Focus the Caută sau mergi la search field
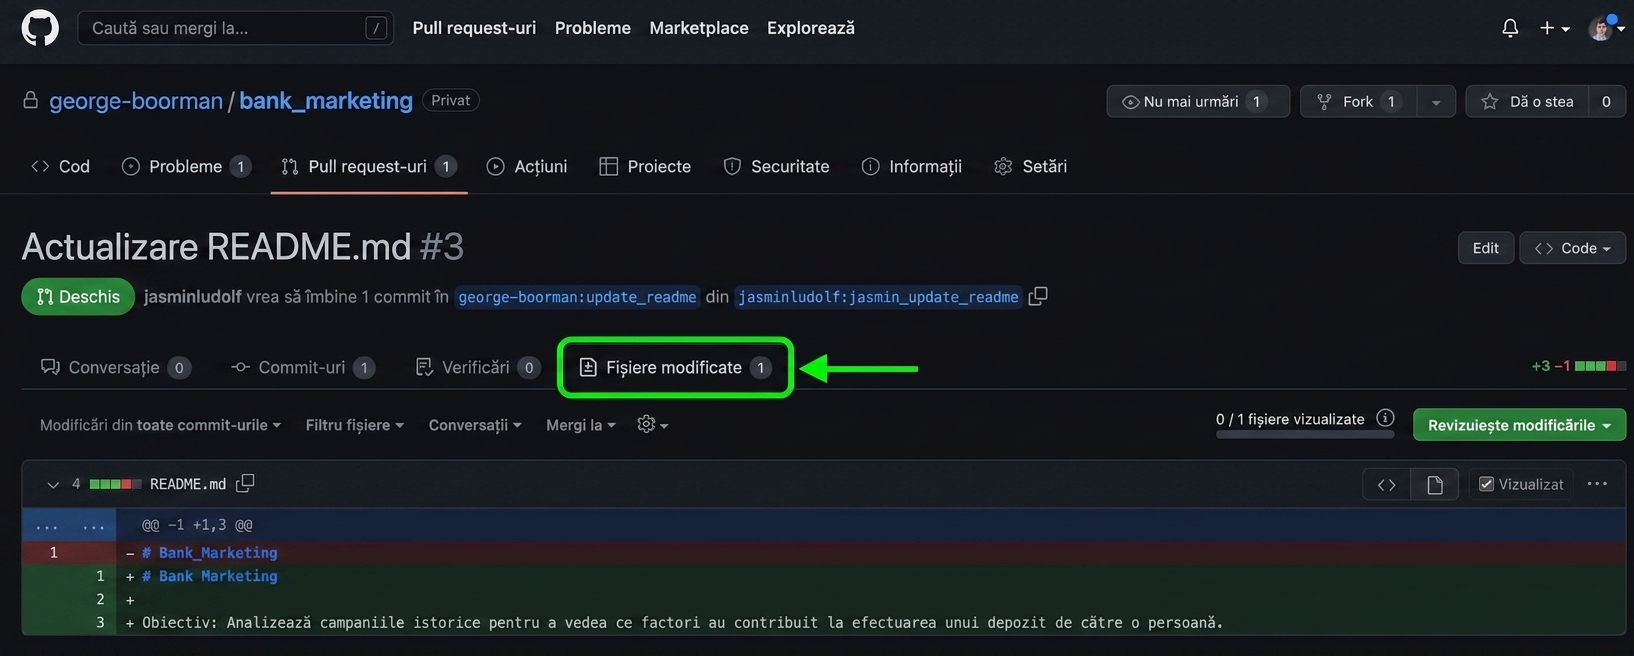This screenshot has width=1634, height=656. [235, 28]
